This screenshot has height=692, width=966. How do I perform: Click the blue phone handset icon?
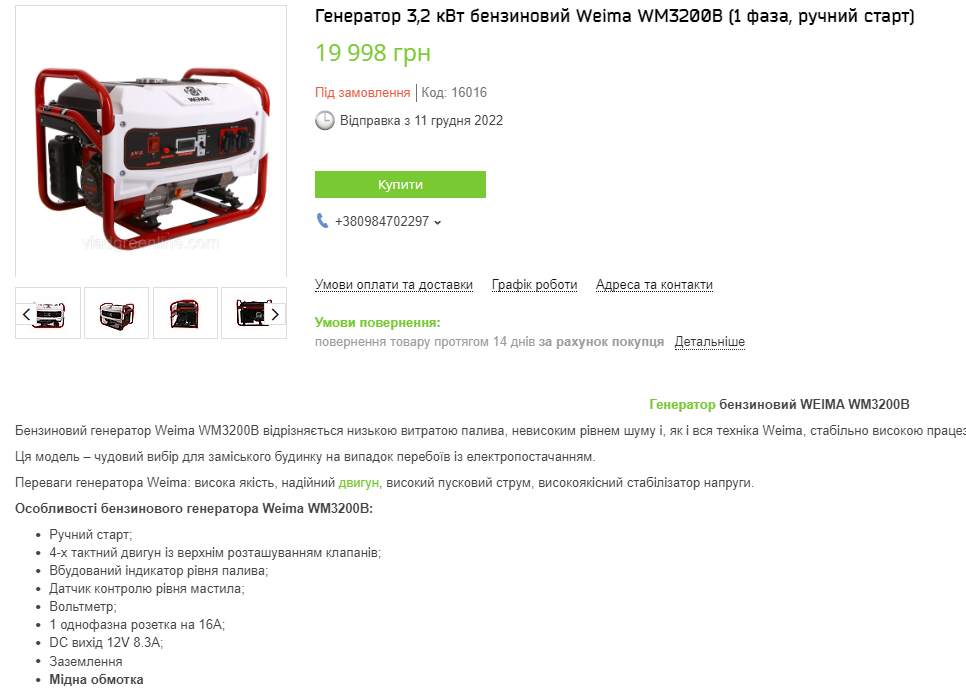[322, 221]
